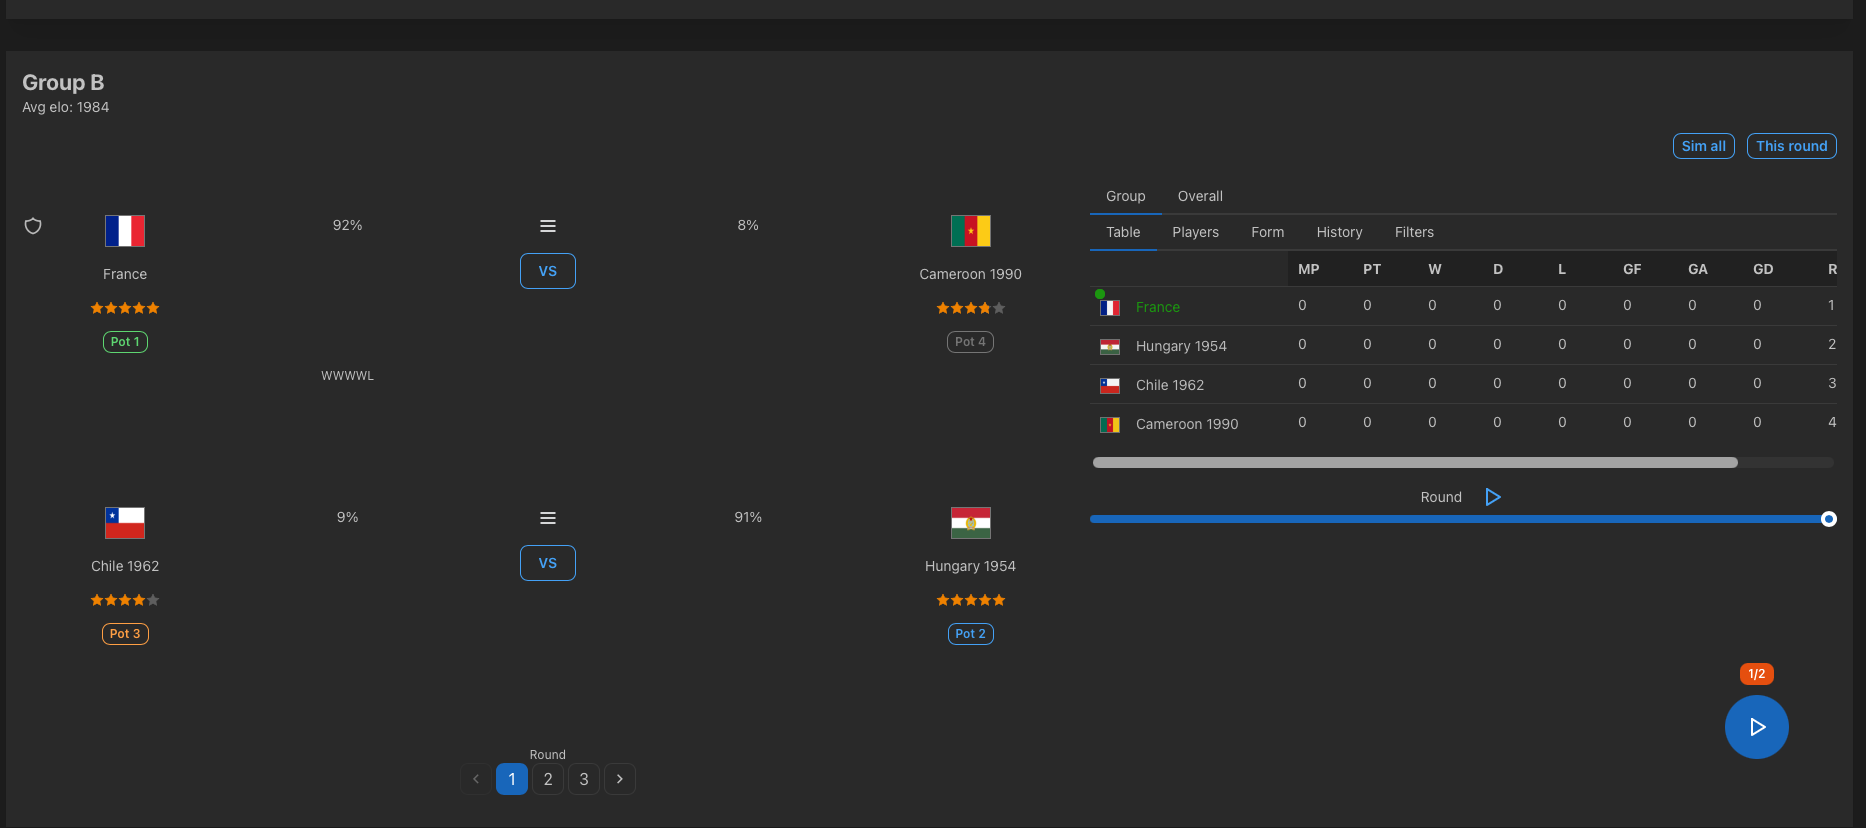Switch to the Overall tab
The width and height of the screenshot is (1866, 828).
click(x=1200, y=196)
